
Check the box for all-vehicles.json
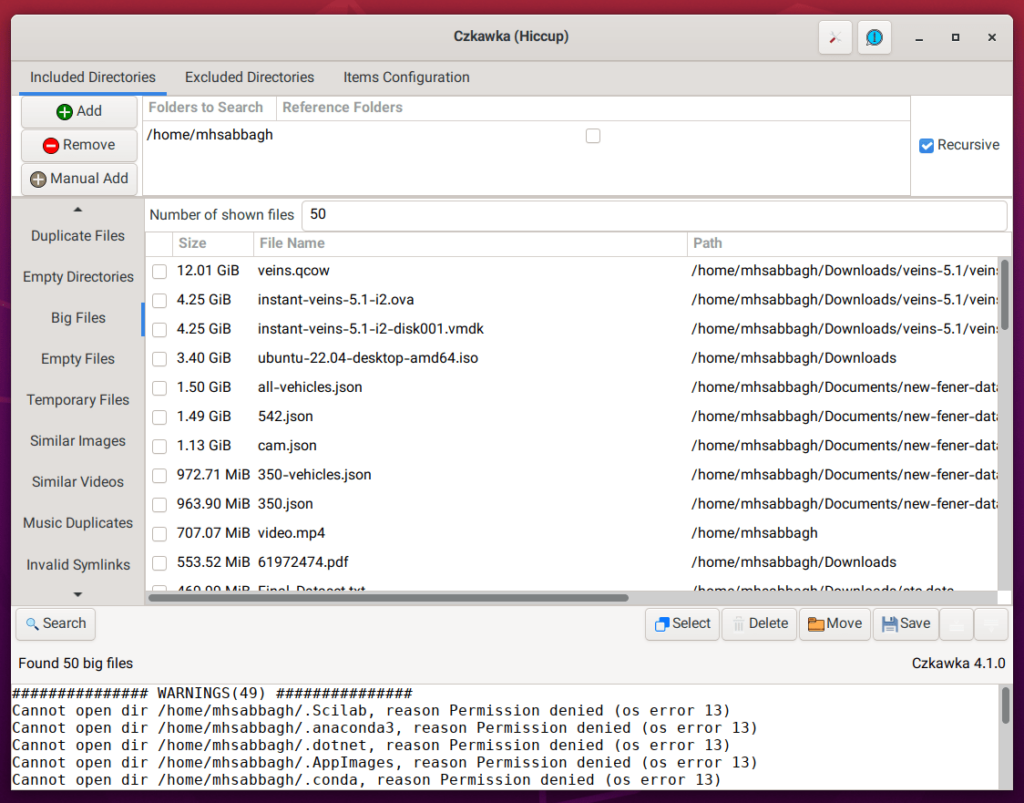[x=159, y=388]
